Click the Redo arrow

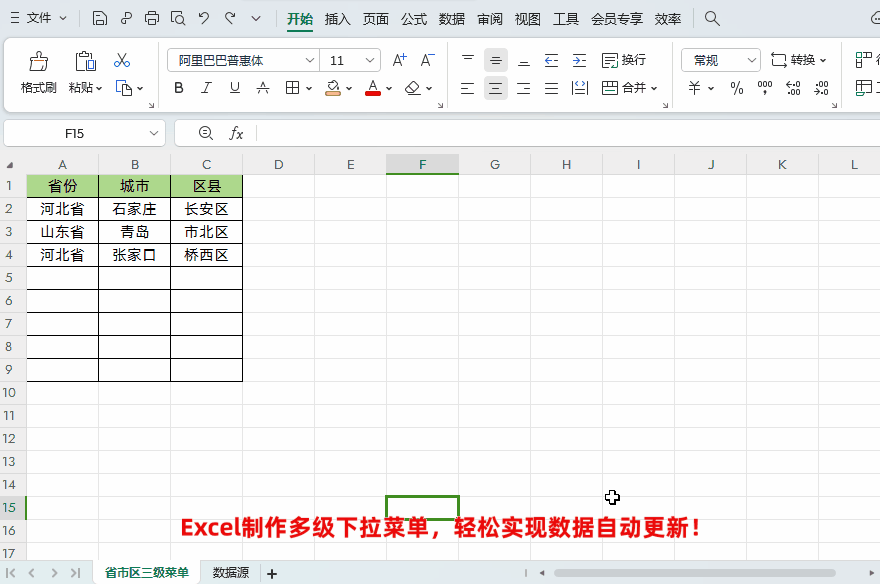(230, 19)
